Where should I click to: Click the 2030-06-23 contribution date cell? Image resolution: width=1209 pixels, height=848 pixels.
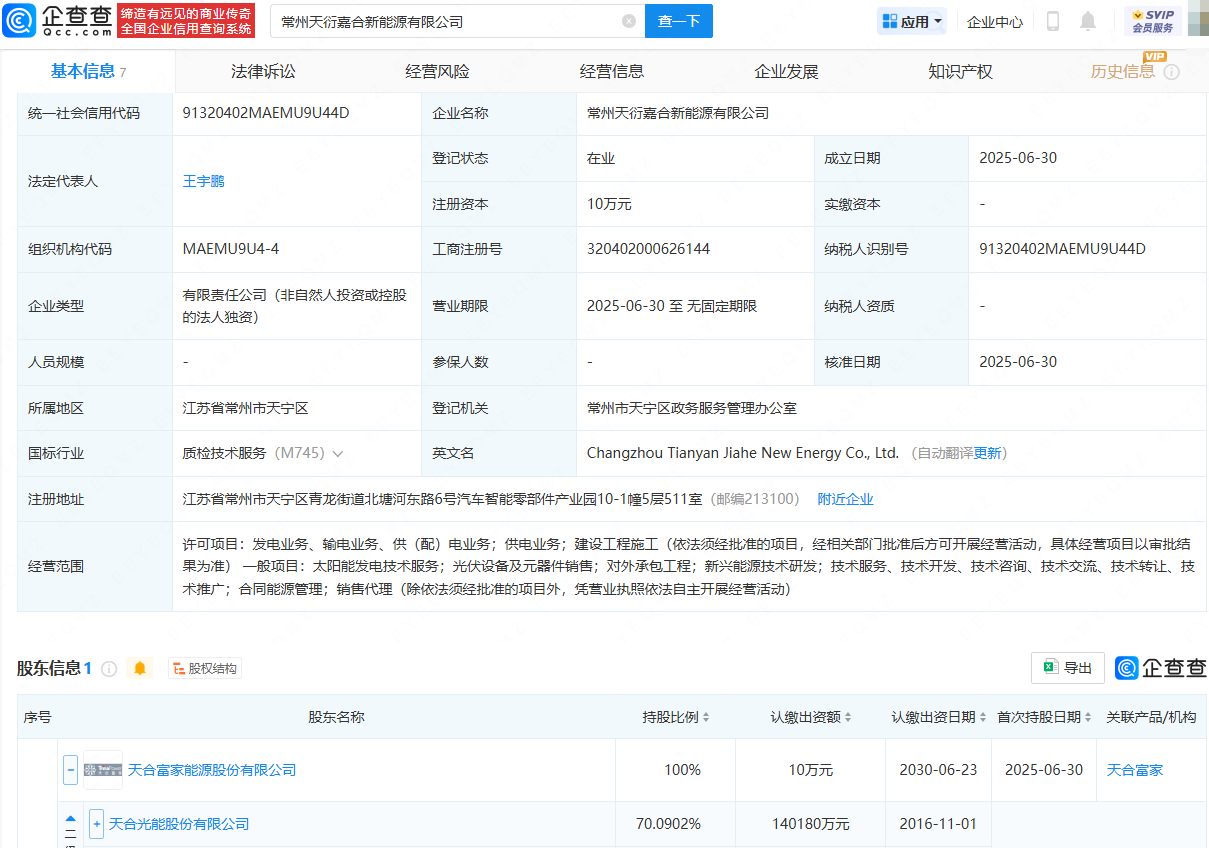[x=939, y=770]
